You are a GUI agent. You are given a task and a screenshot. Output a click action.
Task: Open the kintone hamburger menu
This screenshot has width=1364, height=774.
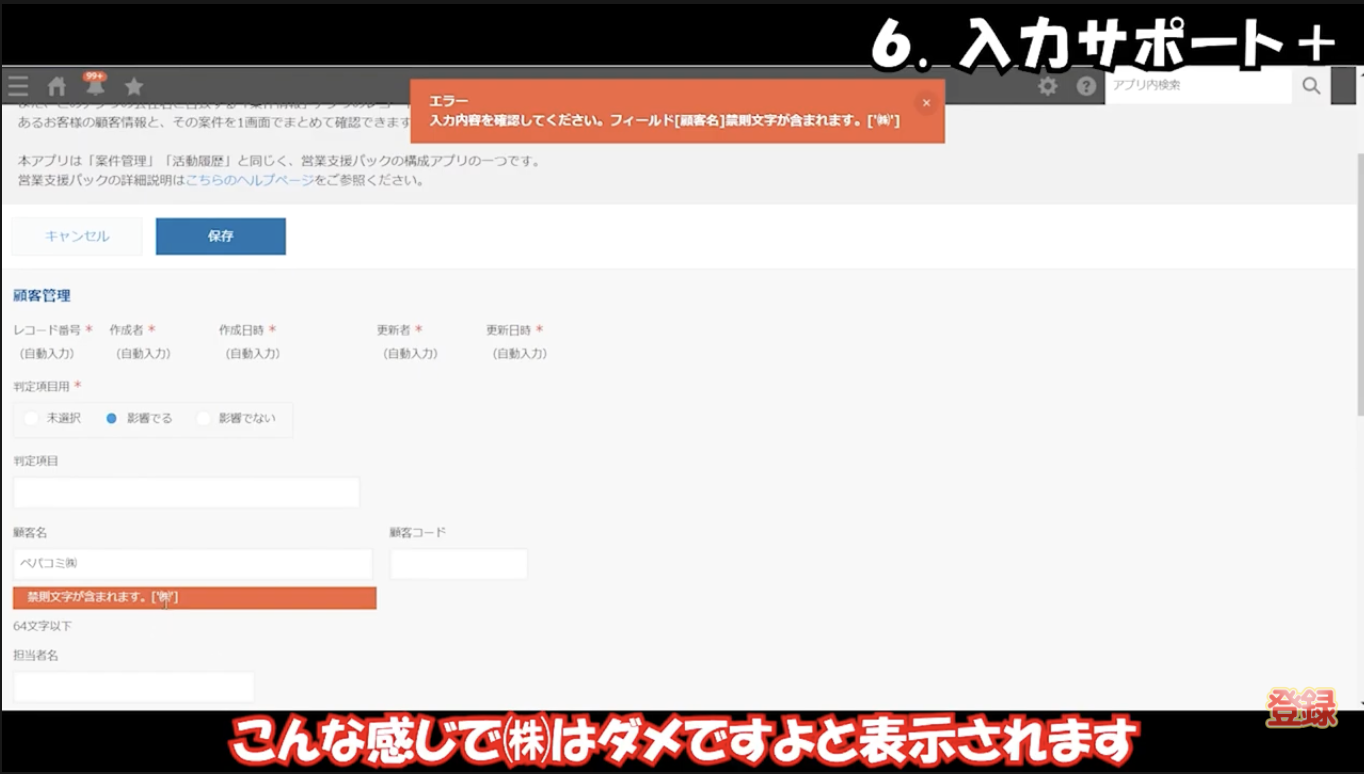(17, 85)
